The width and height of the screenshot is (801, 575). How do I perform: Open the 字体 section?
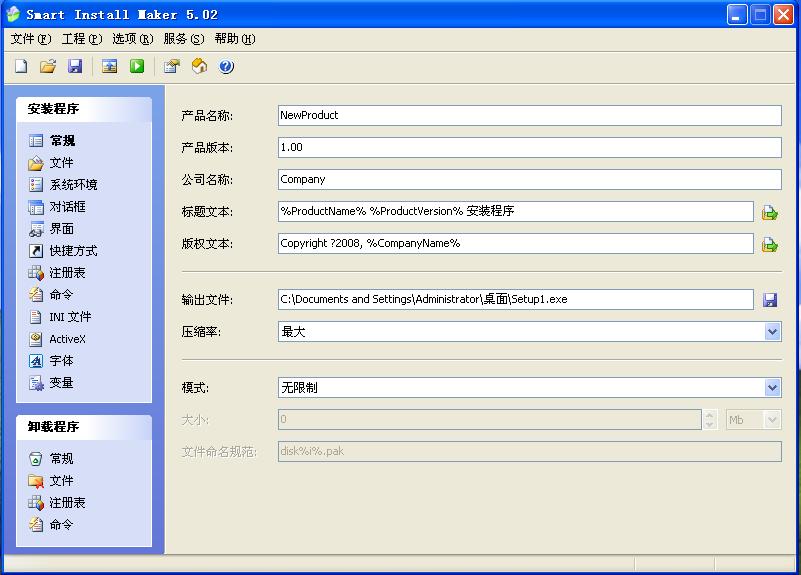(51, 361)
